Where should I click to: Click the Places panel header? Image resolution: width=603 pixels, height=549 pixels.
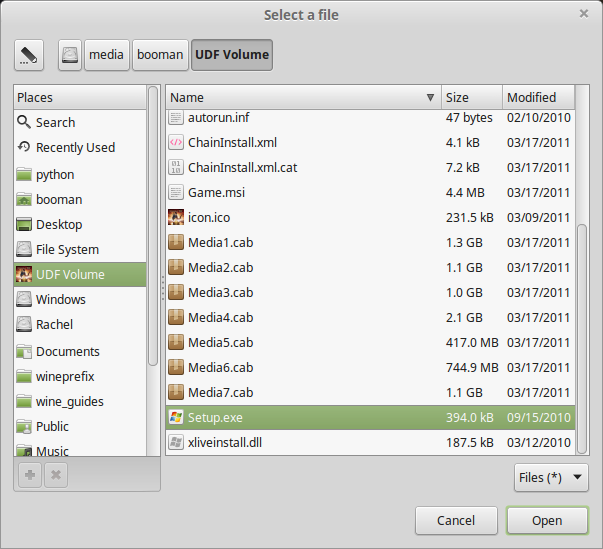click(80, 97)
